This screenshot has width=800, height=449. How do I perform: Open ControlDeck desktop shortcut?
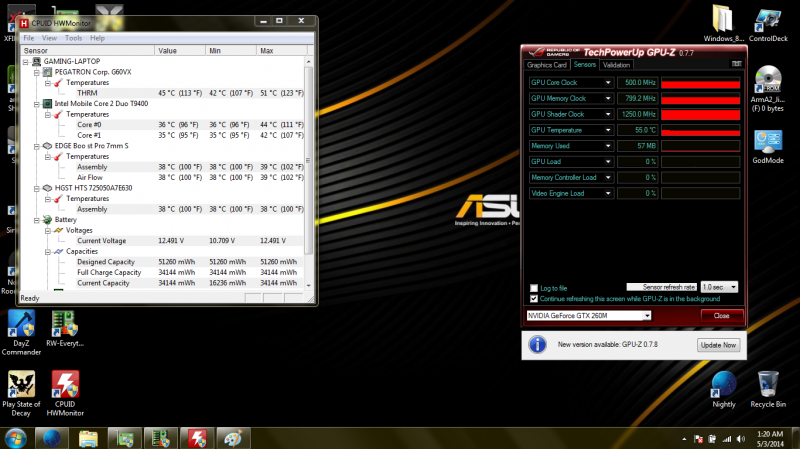pos(768,23)
